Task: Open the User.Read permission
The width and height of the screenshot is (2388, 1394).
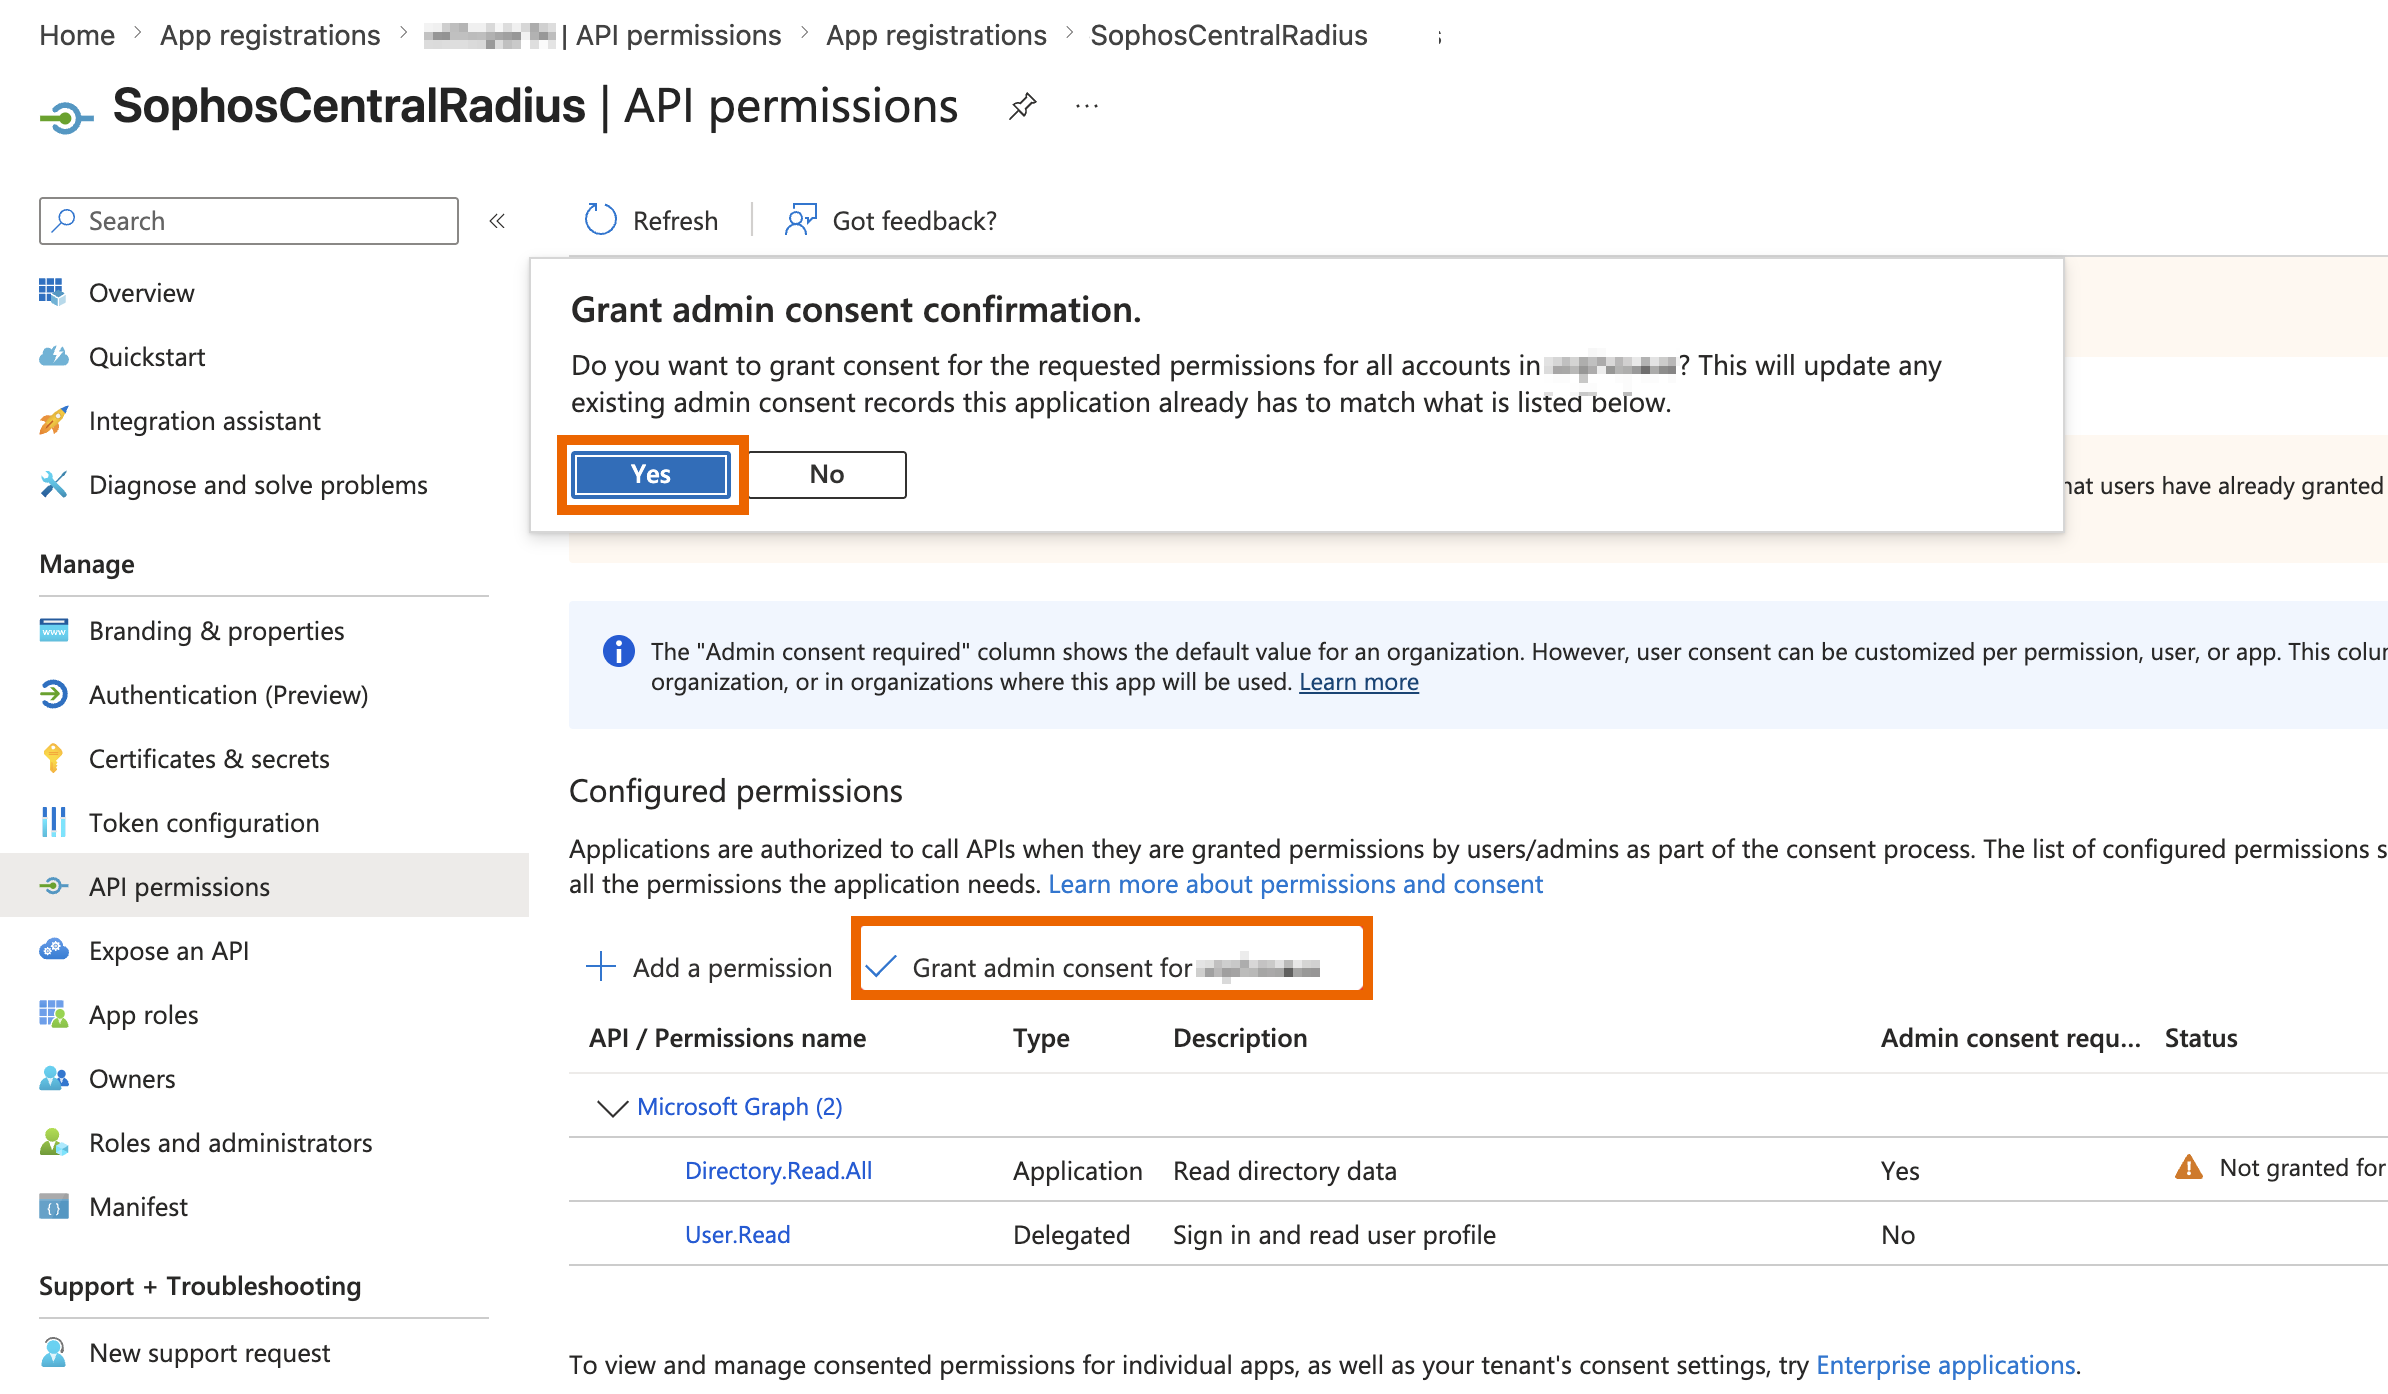Action: pos(737,1234)
